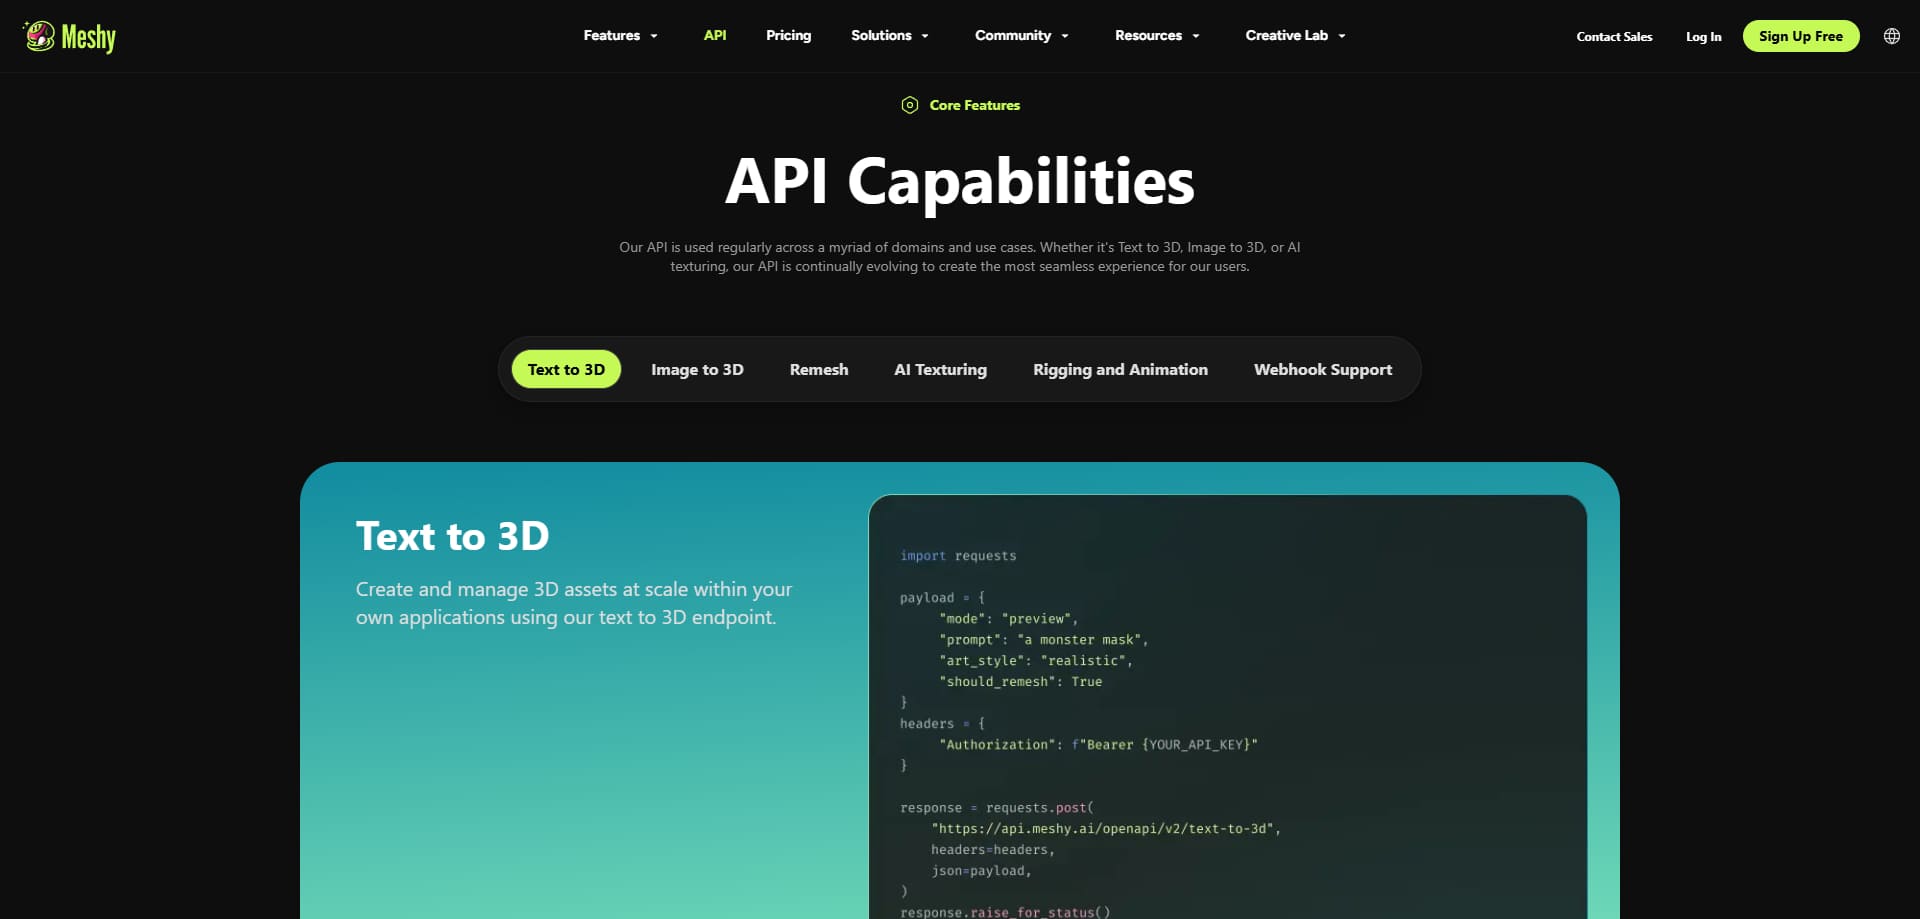Click the "json=payload," code line
The height and width of the screenshot is (919, 1920).
[x=981, y=871]
